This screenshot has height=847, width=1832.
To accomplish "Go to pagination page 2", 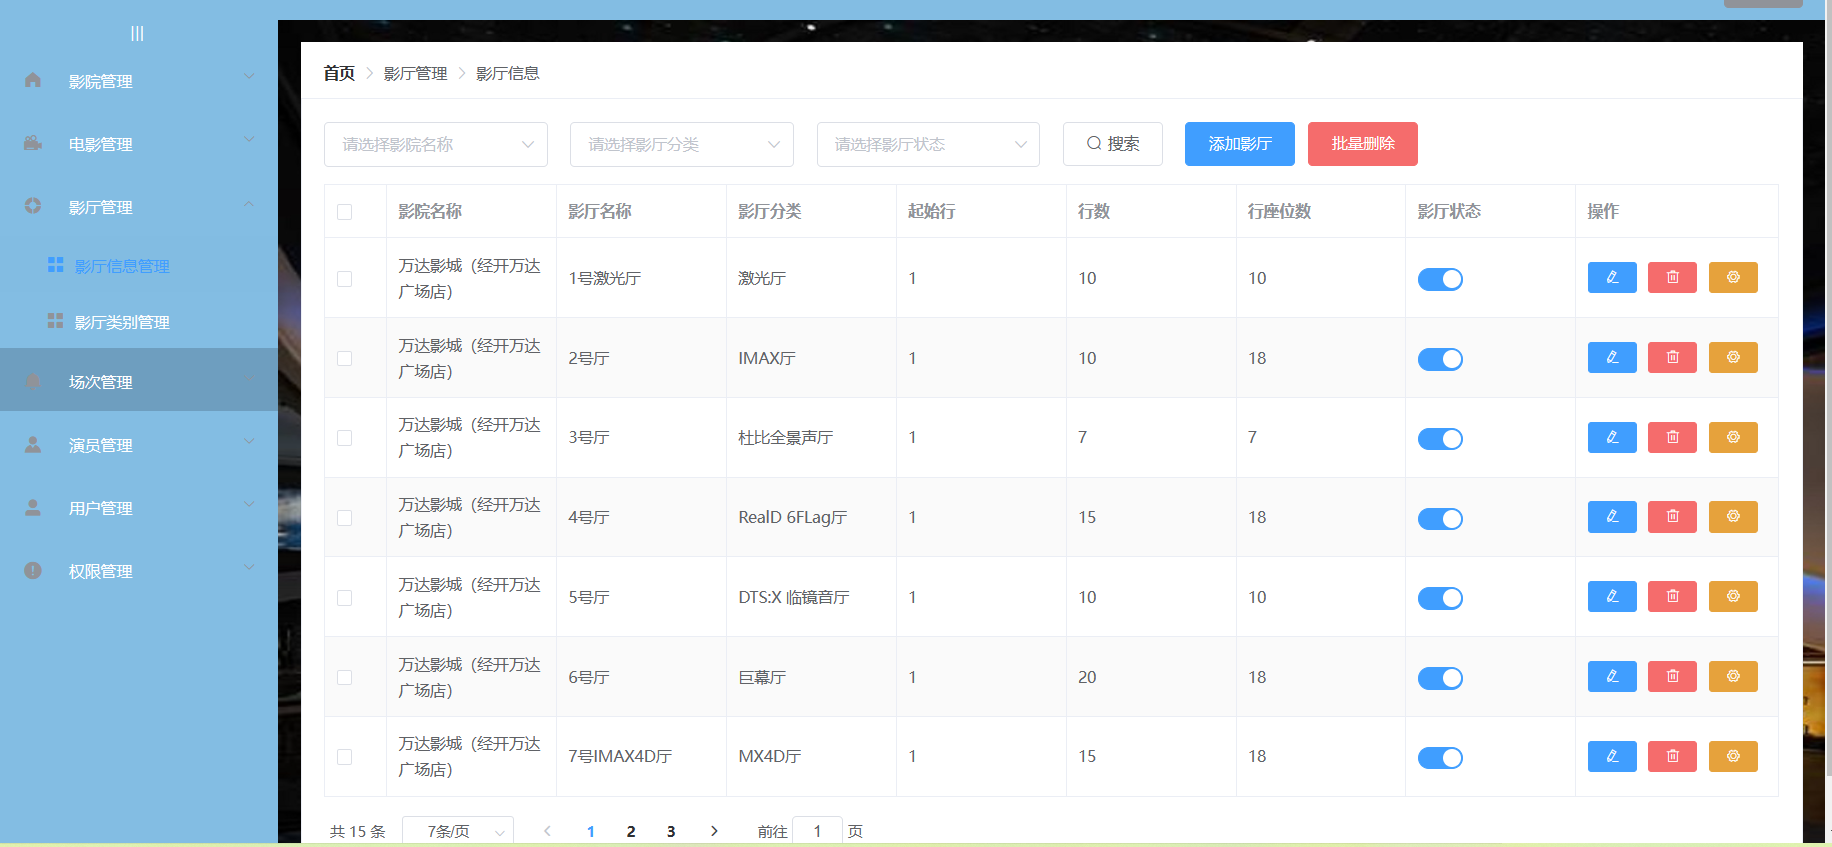I will pos(631,831).
